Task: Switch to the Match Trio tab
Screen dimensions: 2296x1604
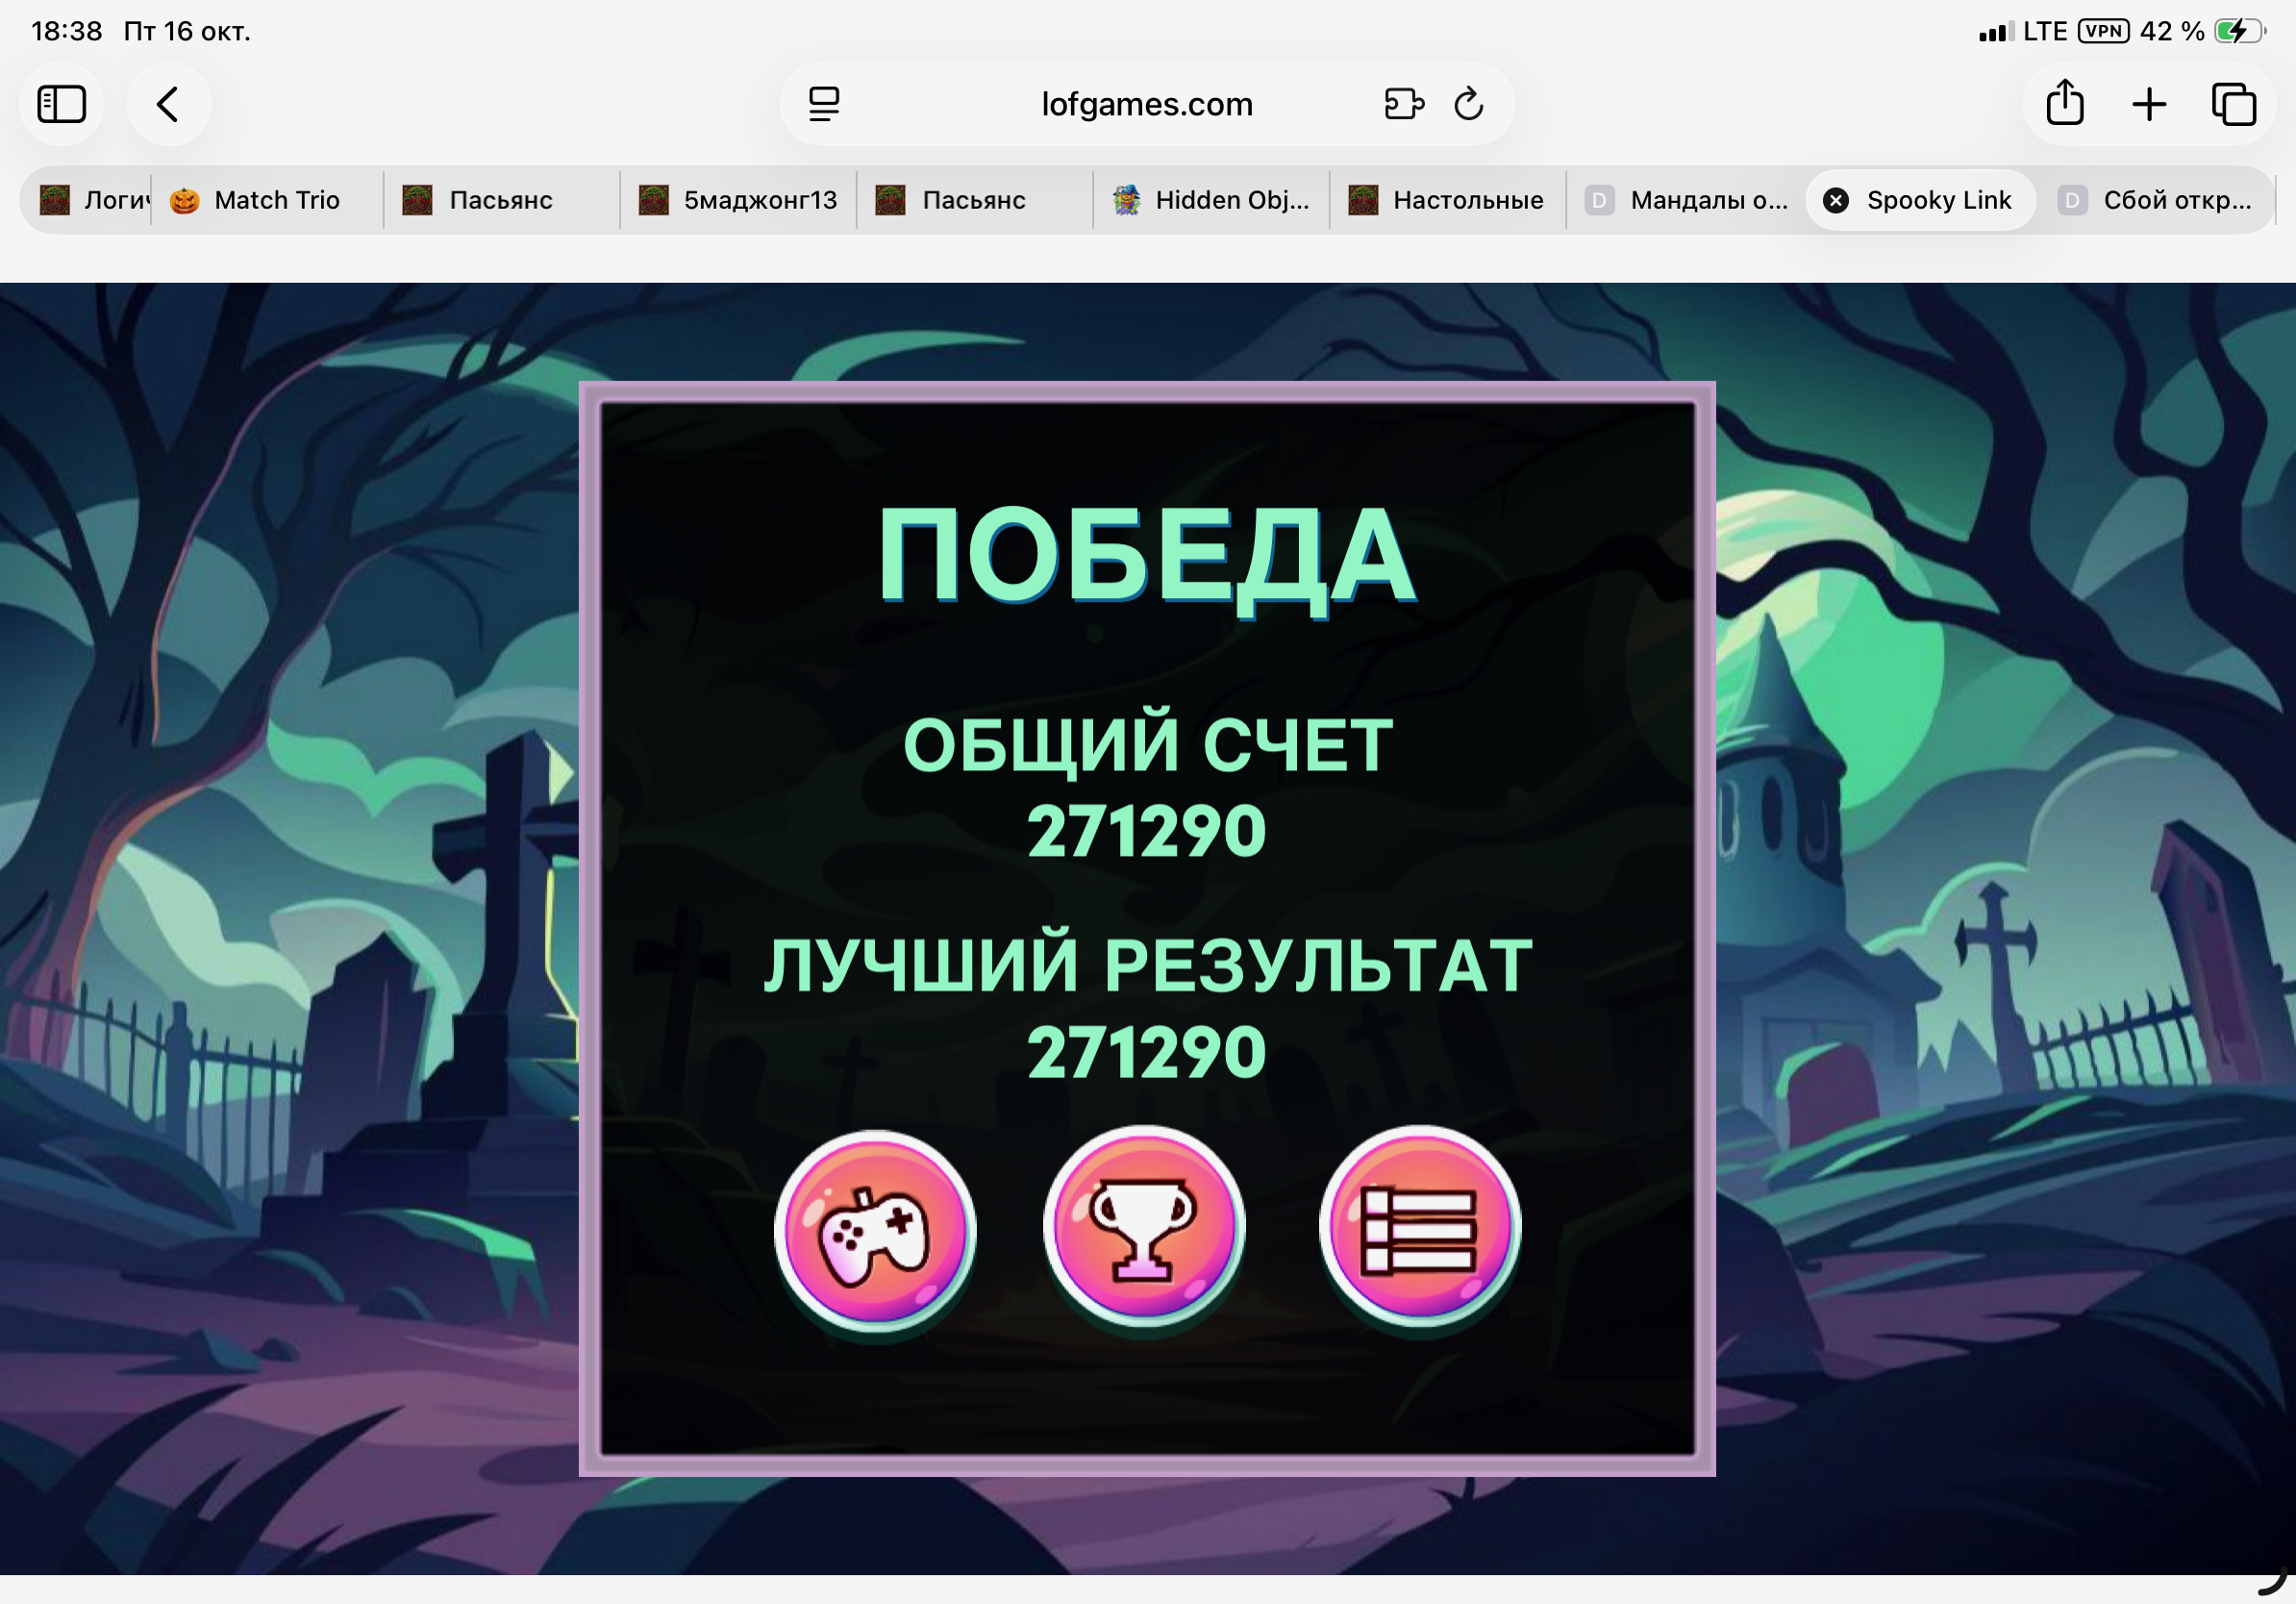Action: [266, 200]
